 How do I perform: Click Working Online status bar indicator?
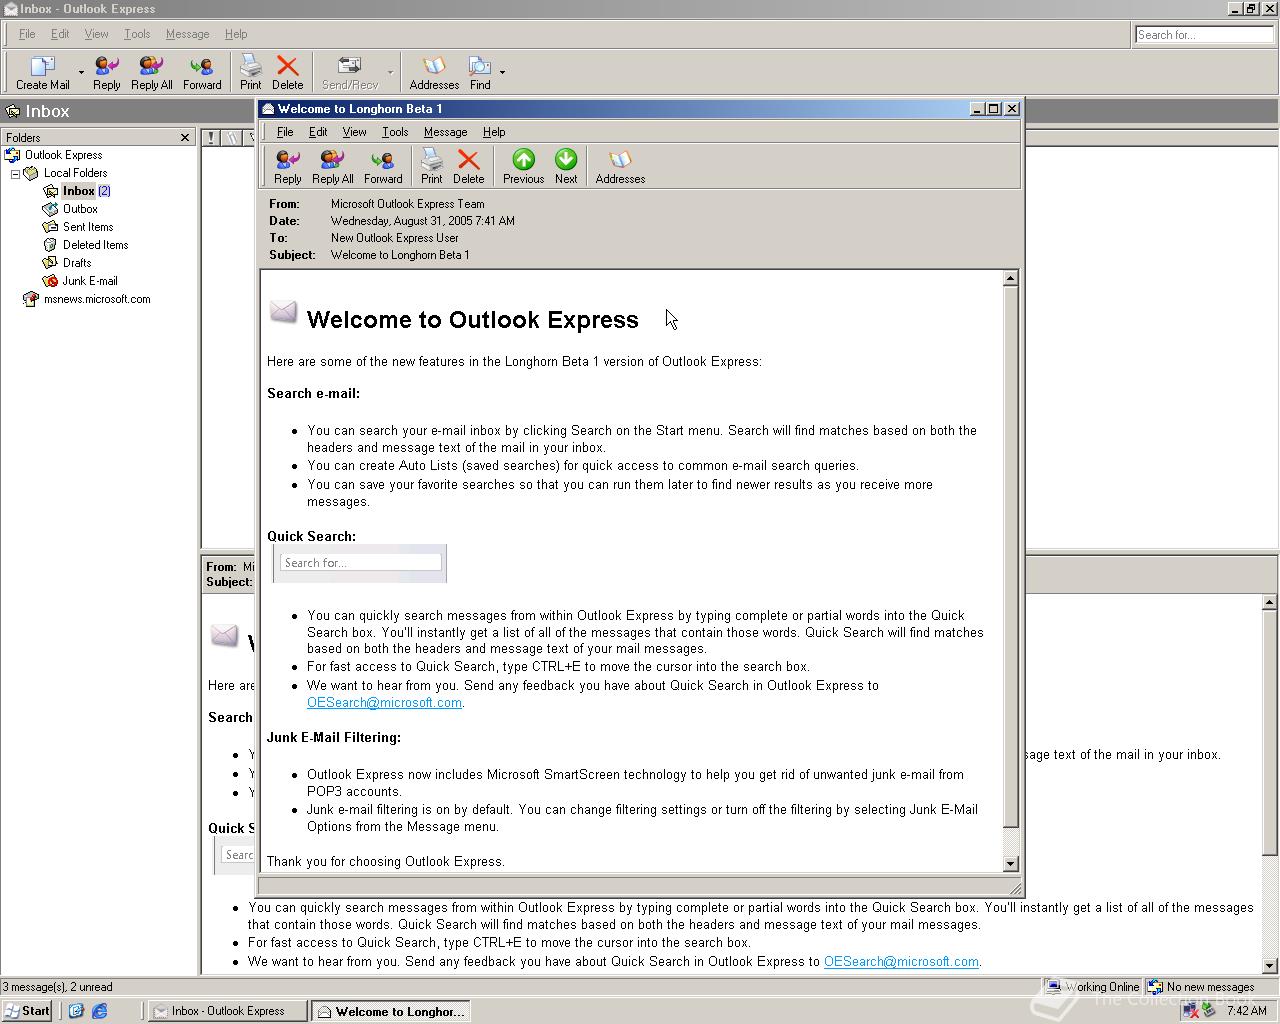pos(1092,987)
